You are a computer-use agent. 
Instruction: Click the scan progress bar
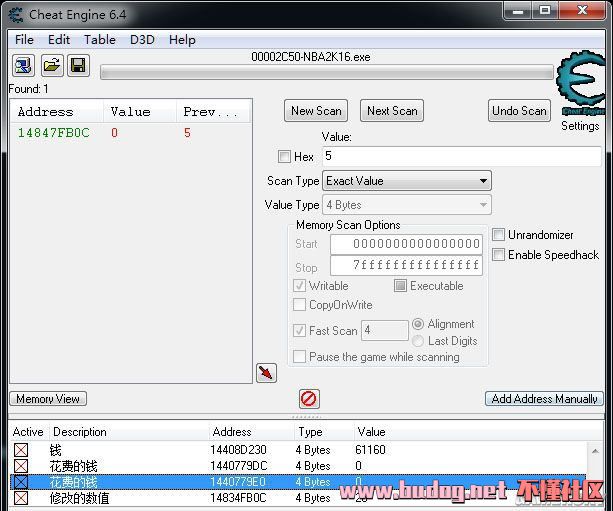327,72
